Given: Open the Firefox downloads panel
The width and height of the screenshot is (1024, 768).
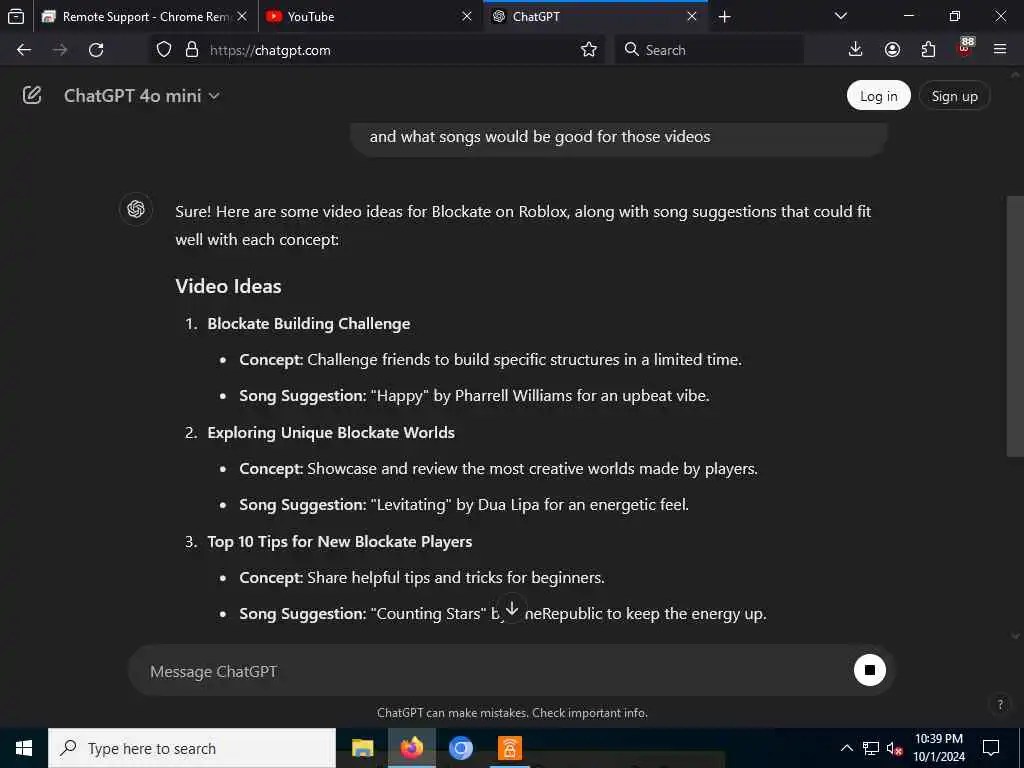Looking at the screenshot, I should 855,50.
